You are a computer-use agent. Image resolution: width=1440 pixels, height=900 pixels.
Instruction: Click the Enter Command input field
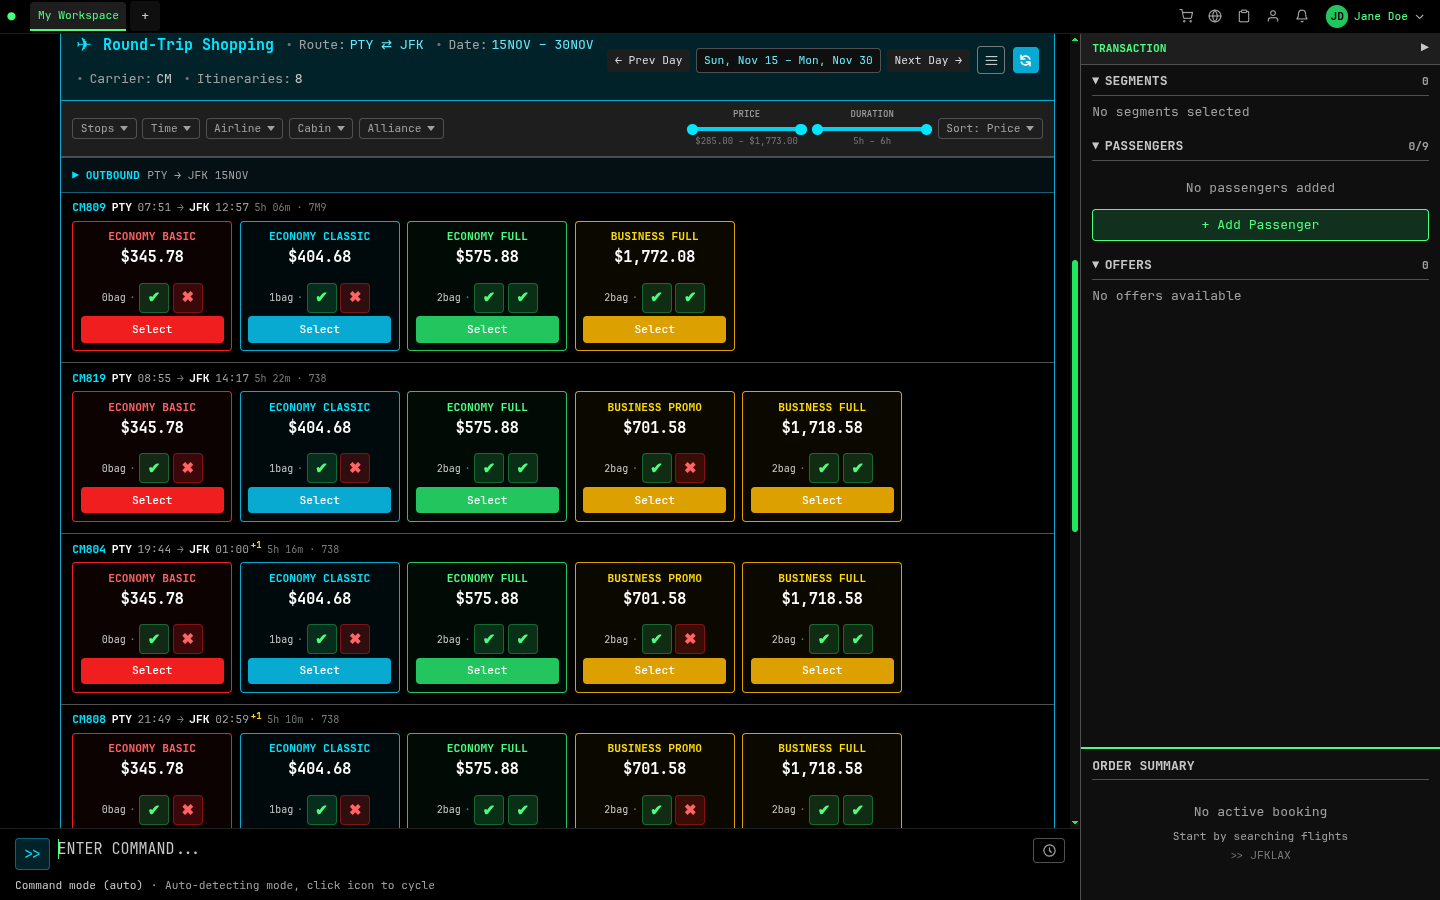coord(540,849)
